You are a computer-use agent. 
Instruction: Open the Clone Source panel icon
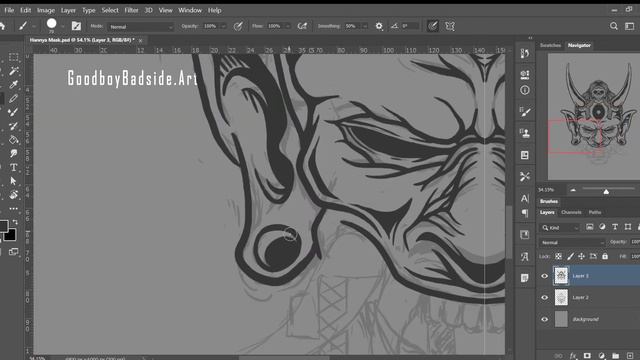(x=525, y=133)
